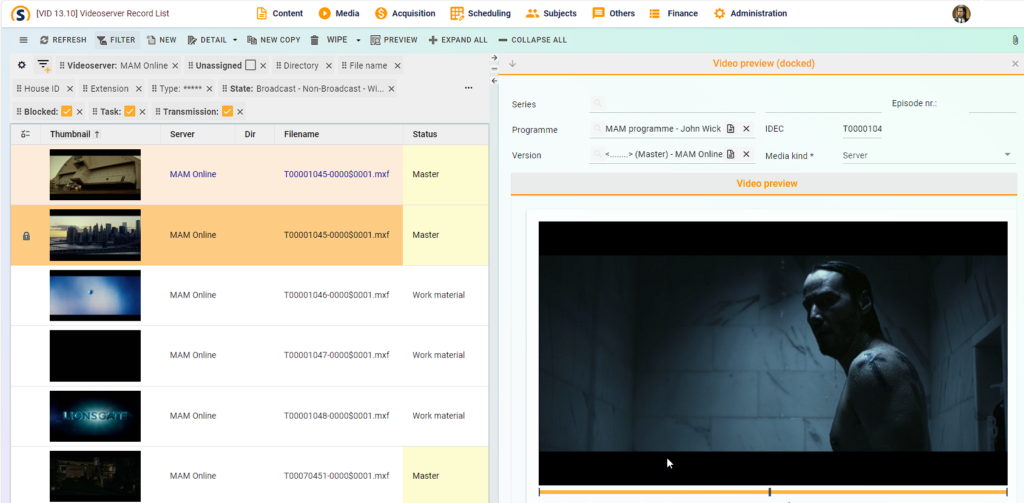Screen dimensions: 1024x503
Task: Open the Content menu
Action: tap(280, 13)
